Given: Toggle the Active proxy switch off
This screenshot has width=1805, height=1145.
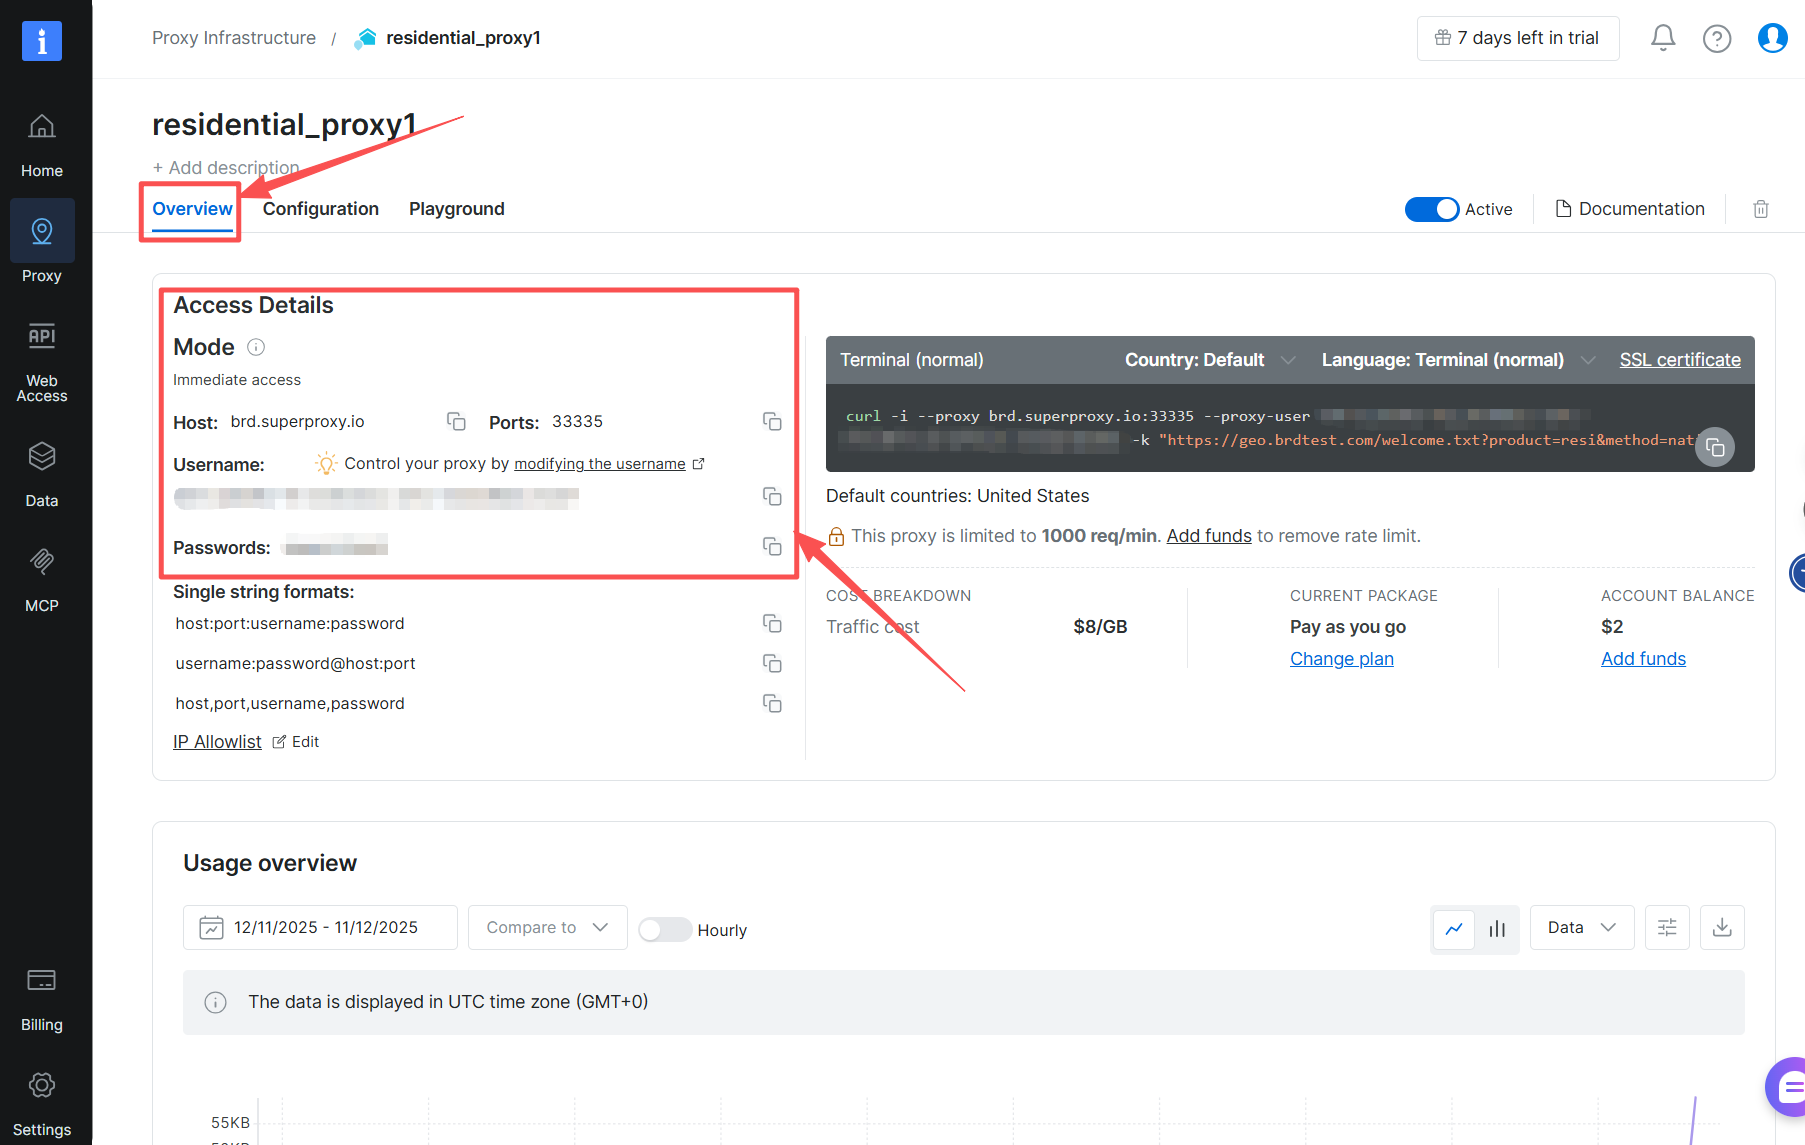Looking at the screenshot, I should pyautogui.click(x=1432, y=209).
